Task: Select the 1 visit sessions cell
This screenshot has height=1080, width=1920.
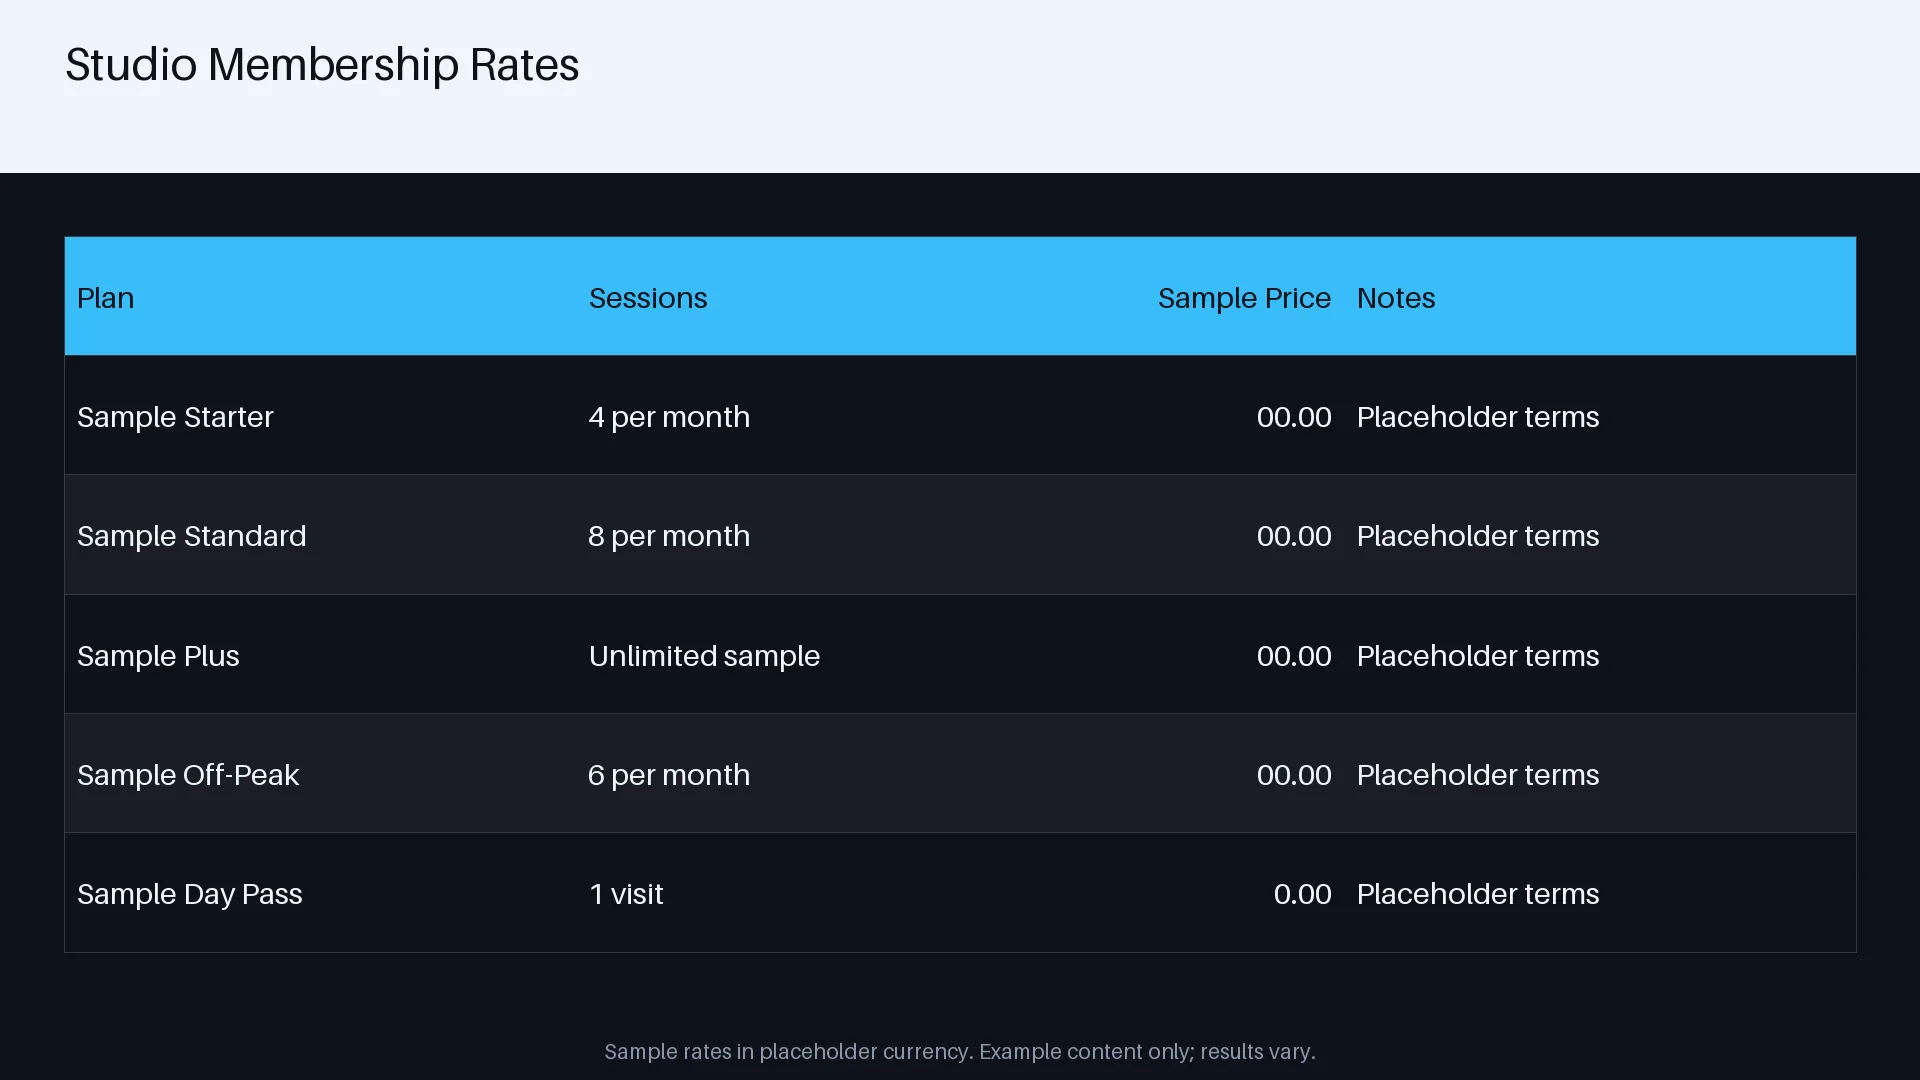Action: 626,894
